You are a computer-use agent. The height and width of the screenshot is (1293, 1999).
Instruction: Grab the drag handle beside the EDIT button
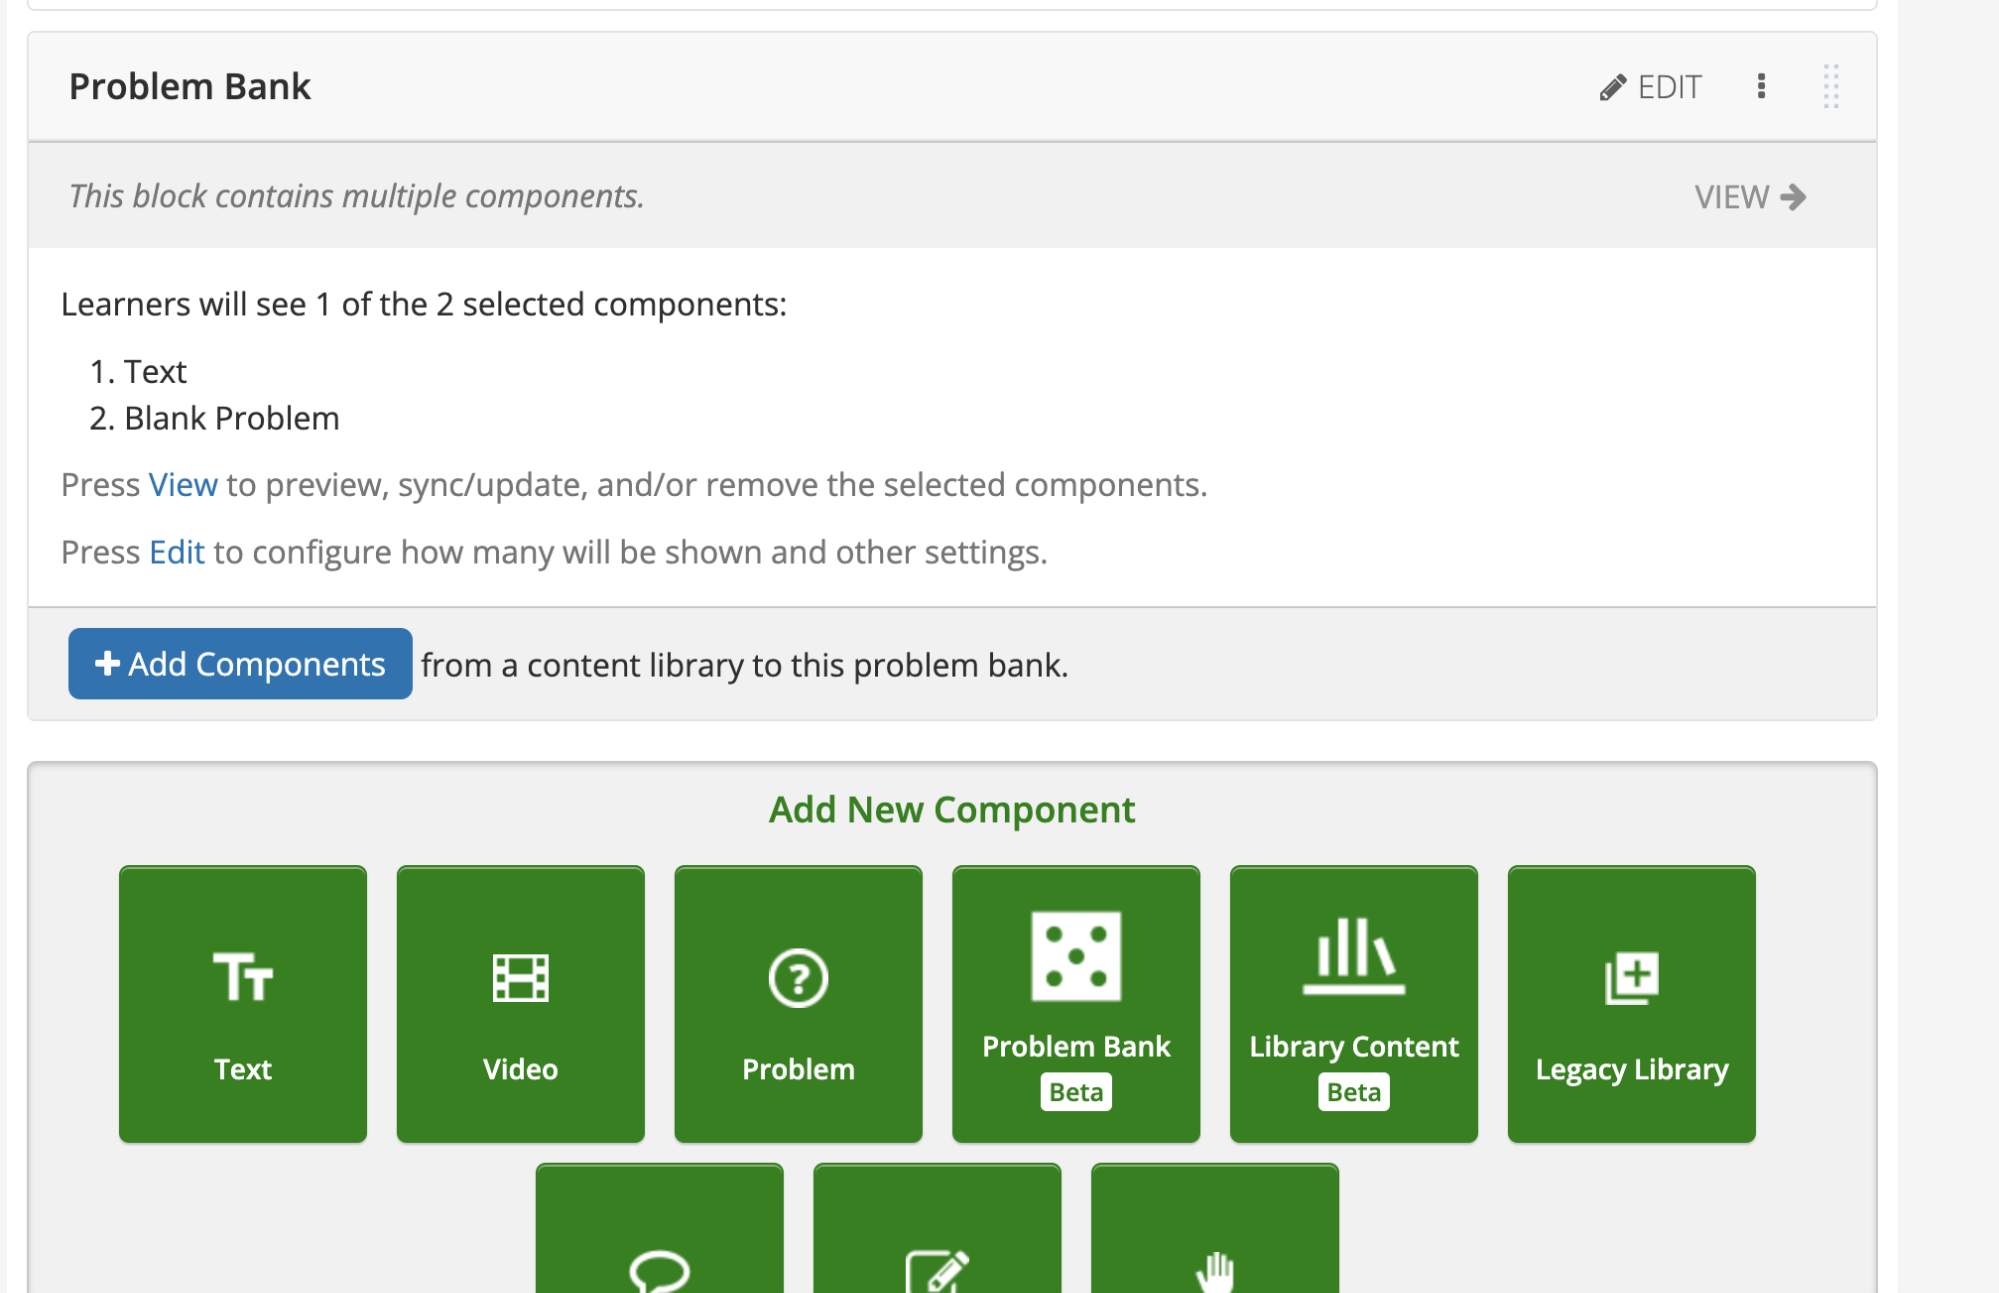tap(1831, 88)
